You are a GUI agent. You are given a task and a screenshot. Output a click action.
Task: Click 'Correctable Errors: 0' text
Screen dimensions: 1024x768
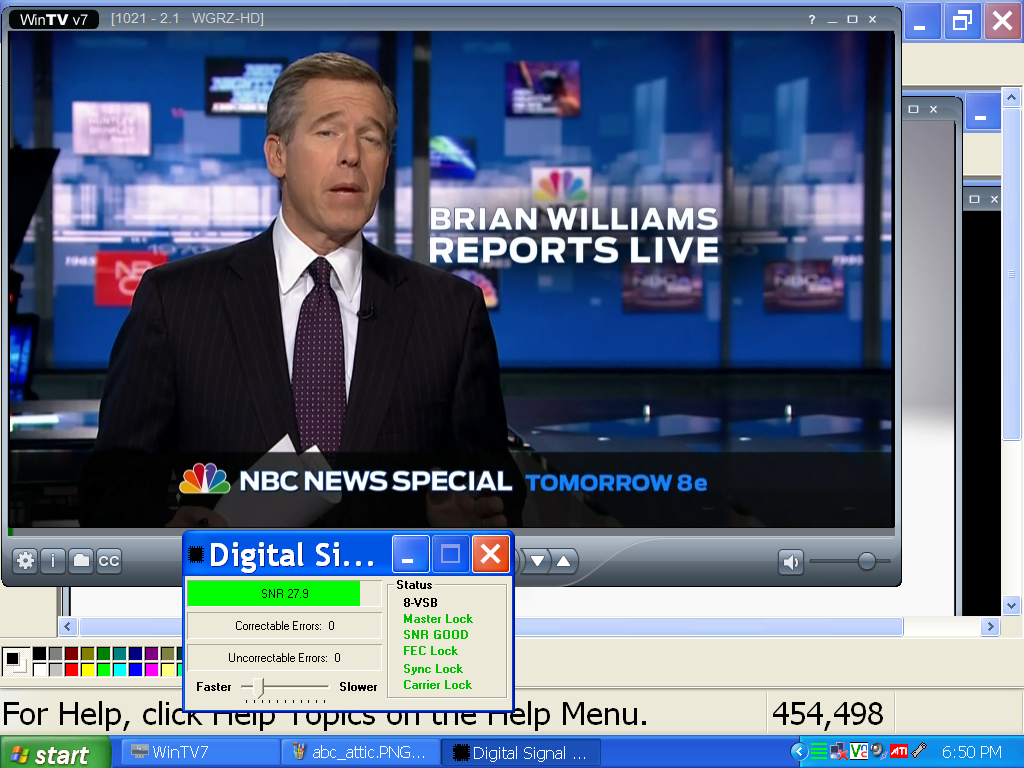pos(285,626)
